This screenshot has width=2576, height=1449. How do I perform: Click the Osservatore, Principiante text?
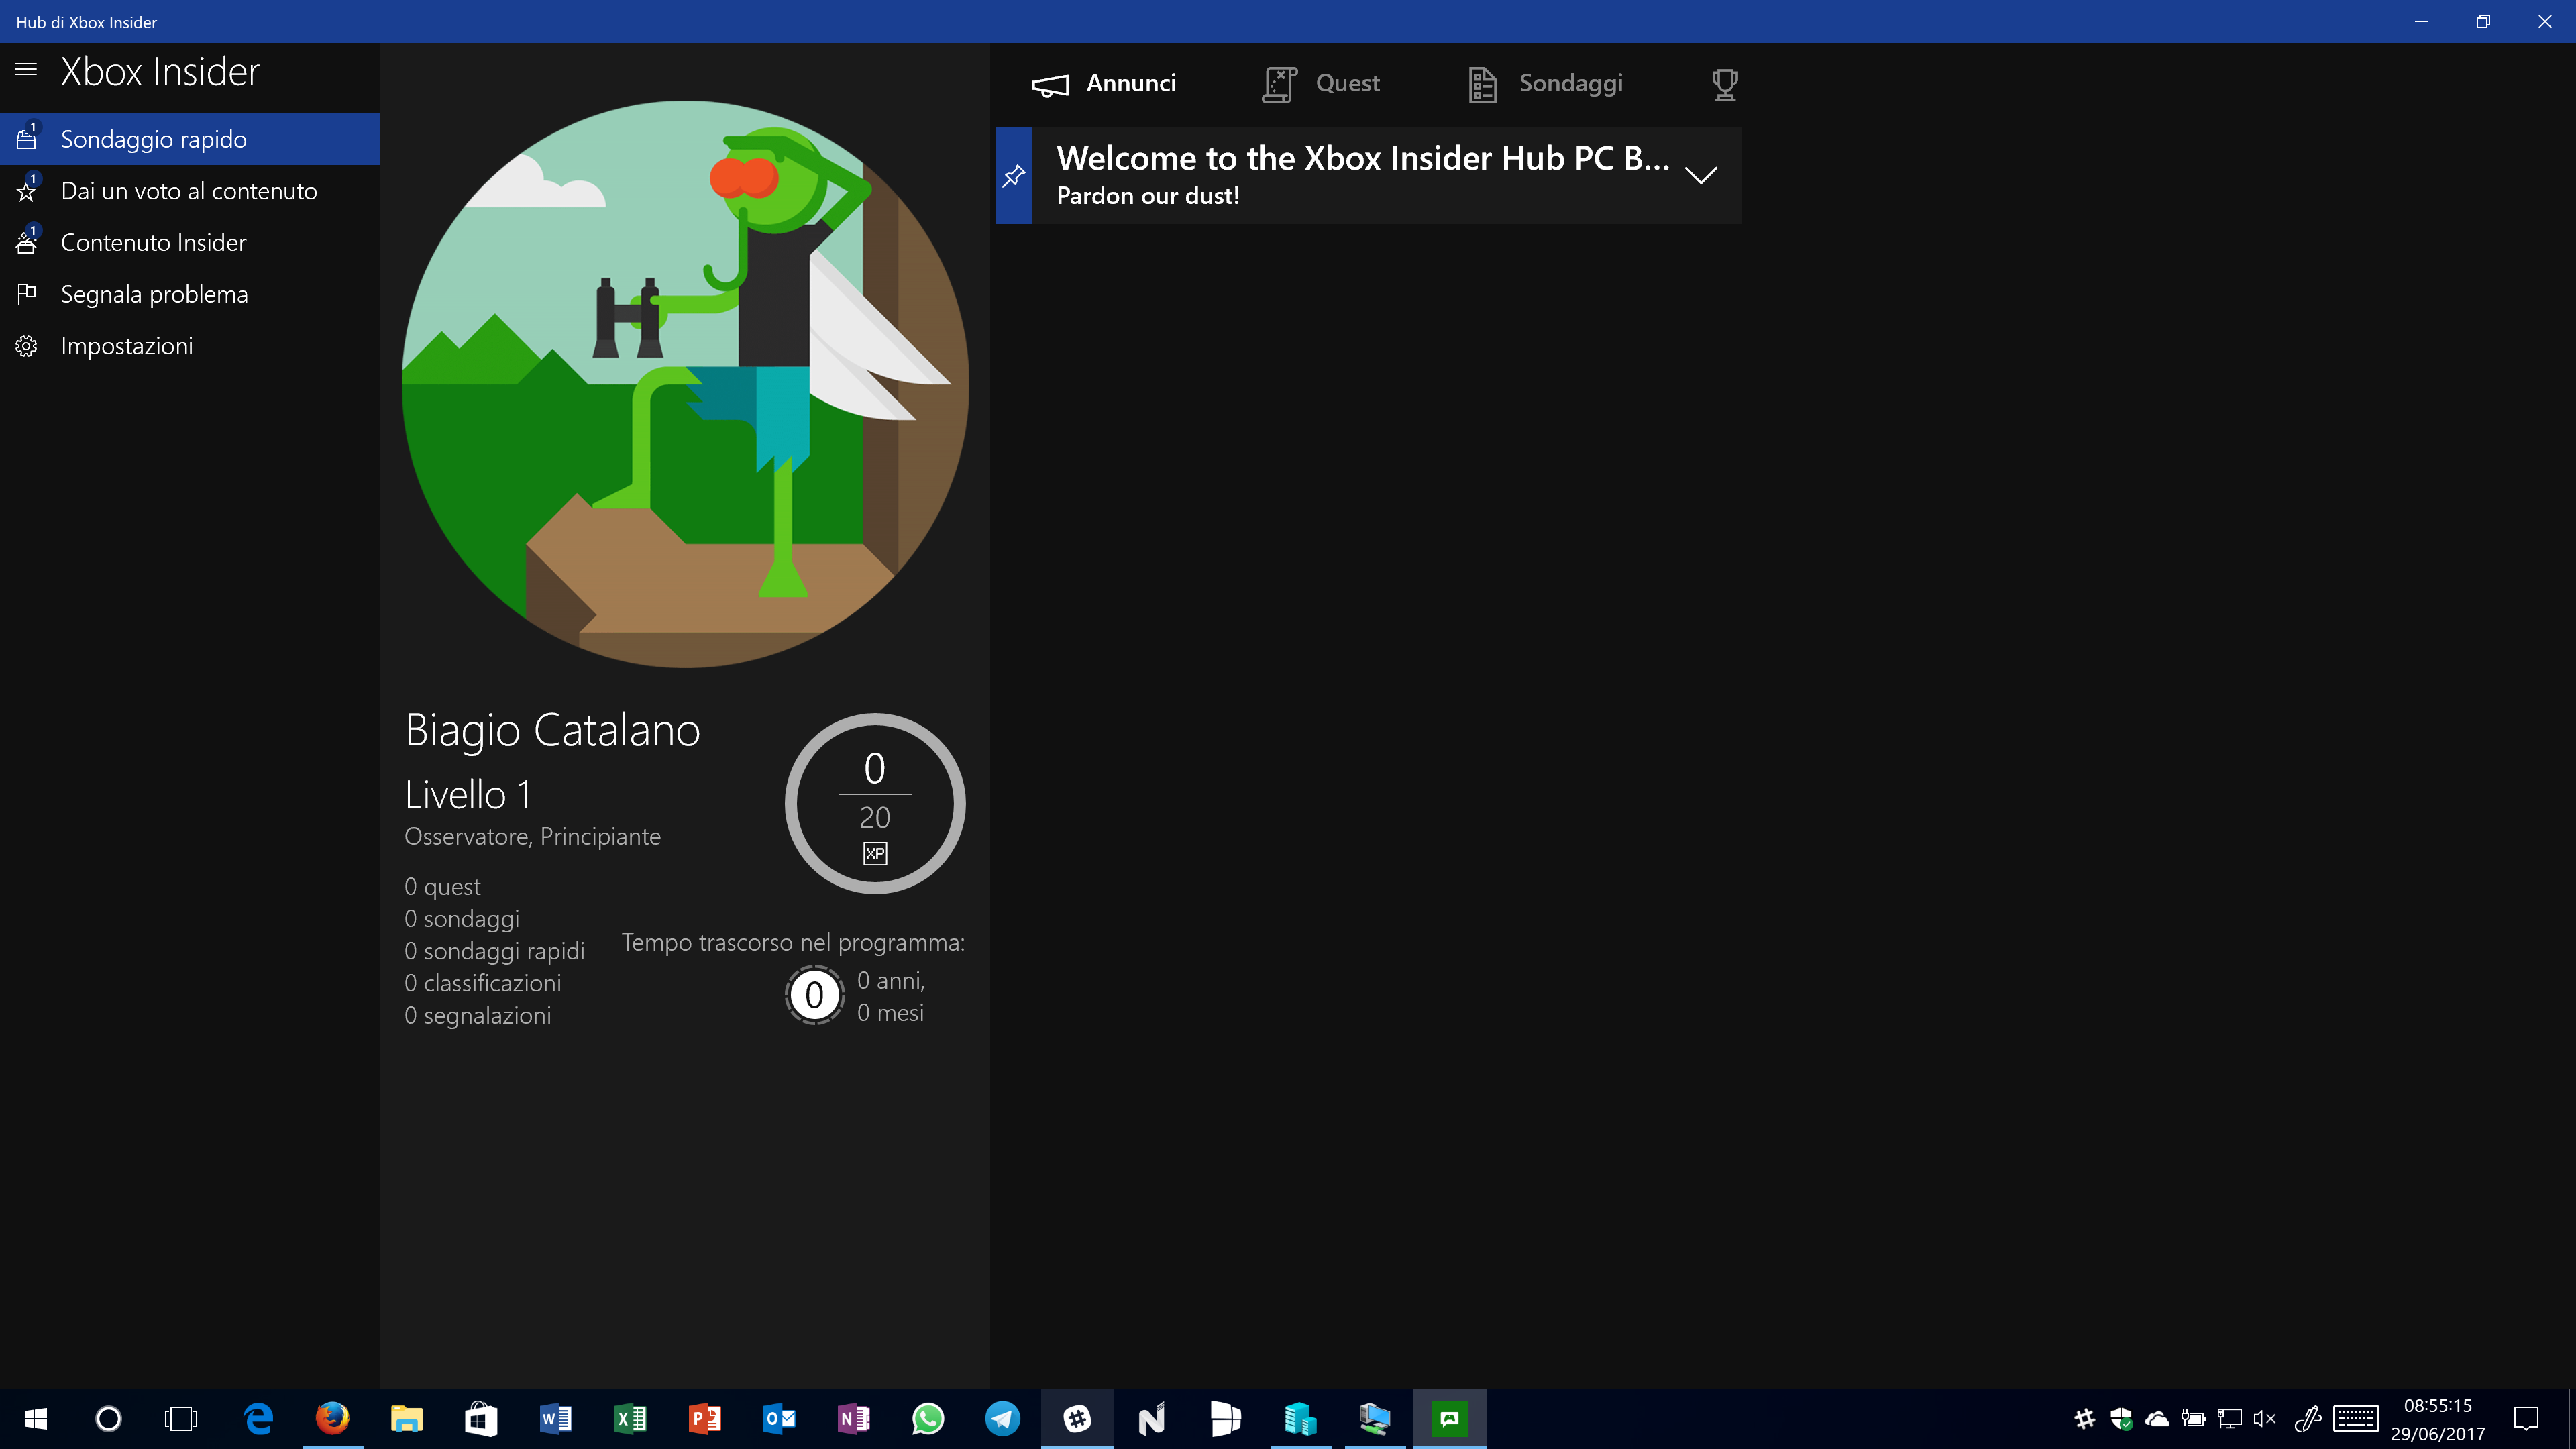(x=532, y=836)
